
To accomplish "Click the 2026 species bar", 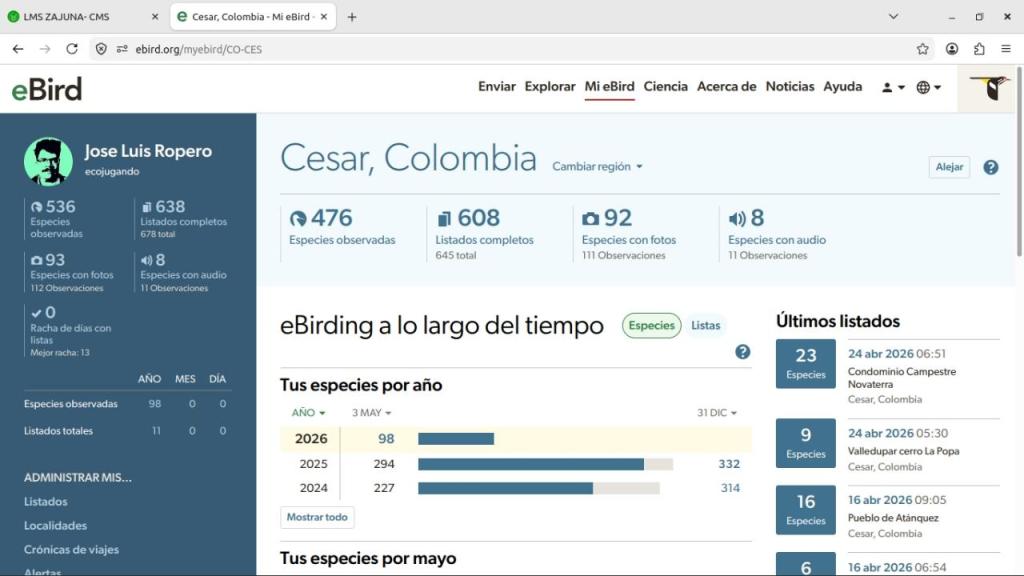I will [456, 439].
